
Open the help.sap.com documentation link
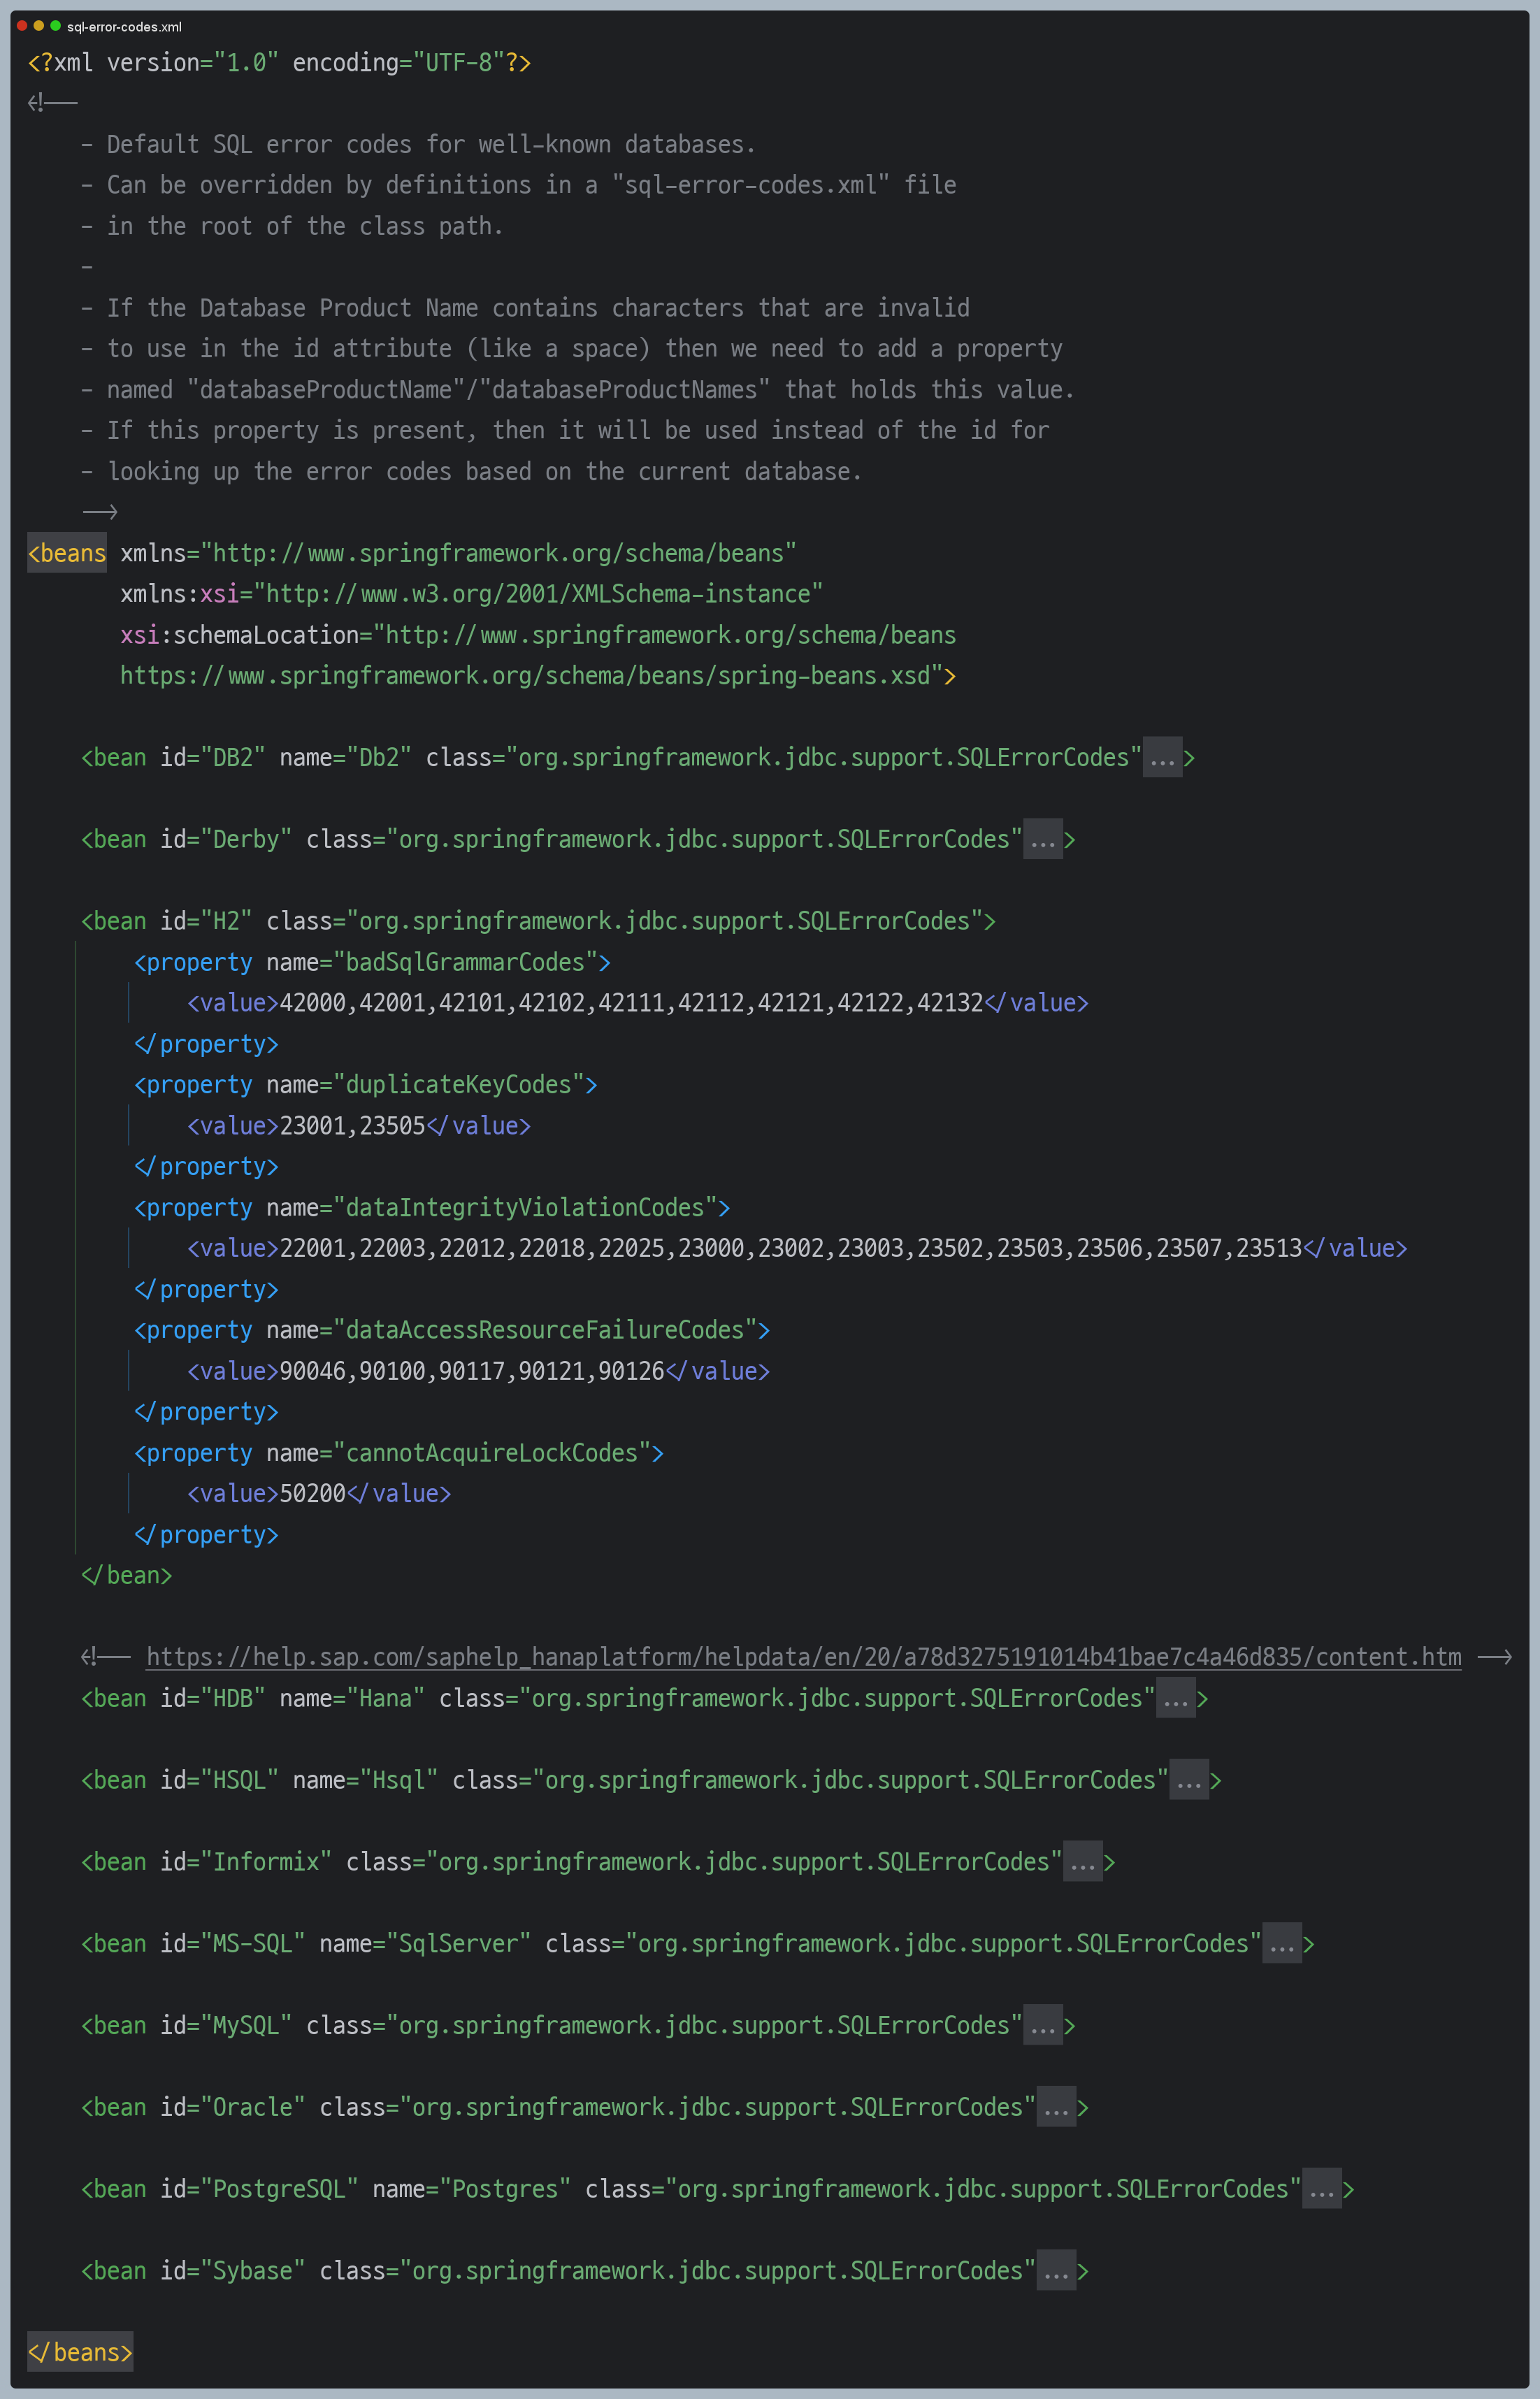click(803, 1657)
